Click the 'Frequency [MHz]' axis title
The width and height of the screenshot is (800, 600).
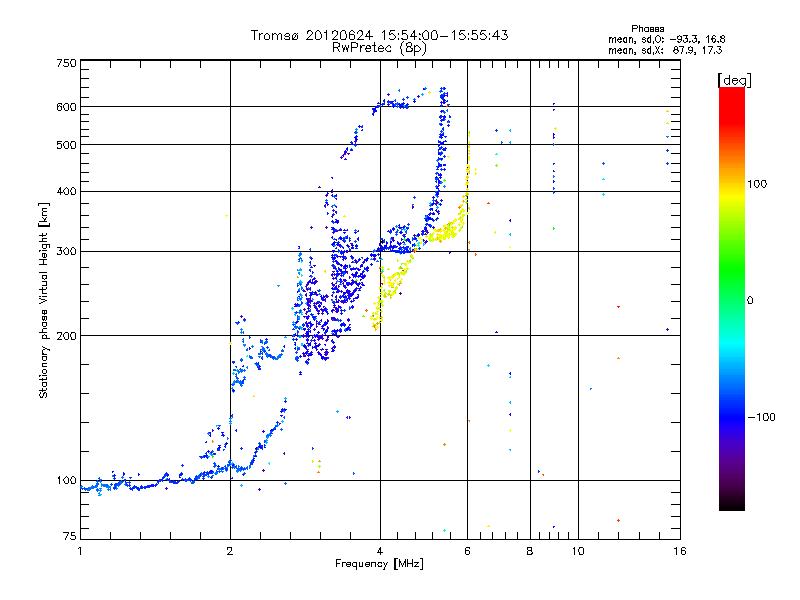379,564
